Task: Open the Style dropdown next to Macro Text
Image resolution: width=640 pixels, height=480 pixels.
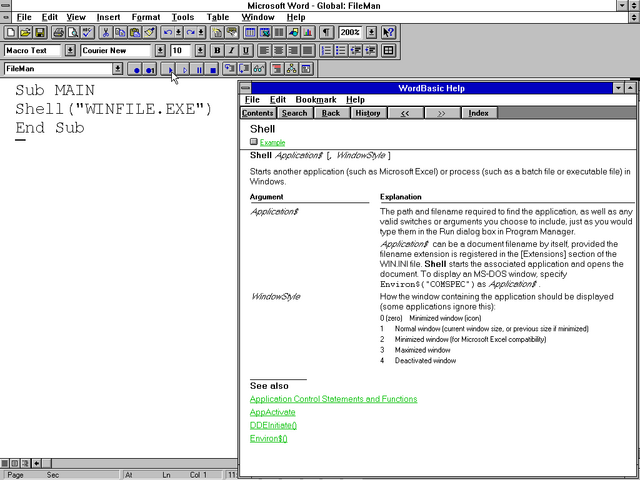Action: pos(70,51)
